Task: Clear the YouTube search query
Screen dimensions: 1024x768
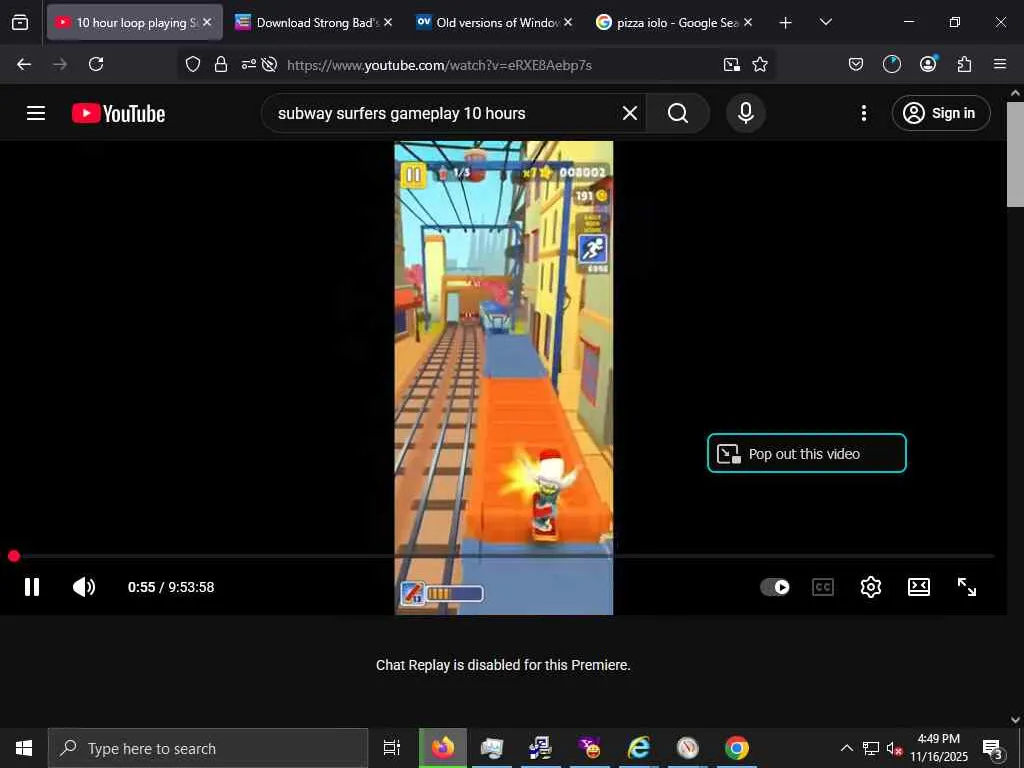Action: 630,113
